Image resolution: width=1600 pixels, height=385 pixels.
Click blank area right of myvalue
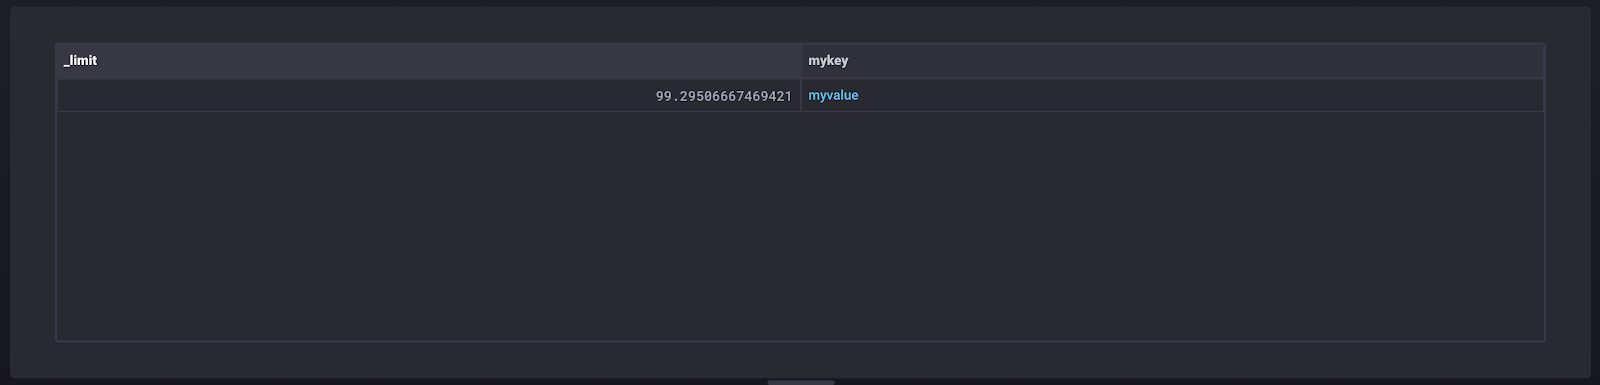point(1200,96)
